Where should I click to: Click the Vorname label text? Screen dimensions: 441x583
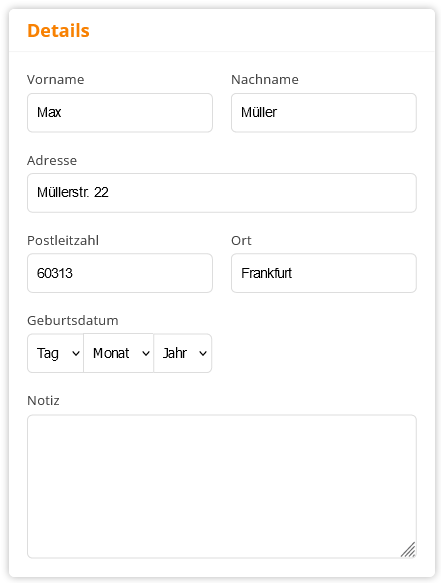(x=56, y=80)
